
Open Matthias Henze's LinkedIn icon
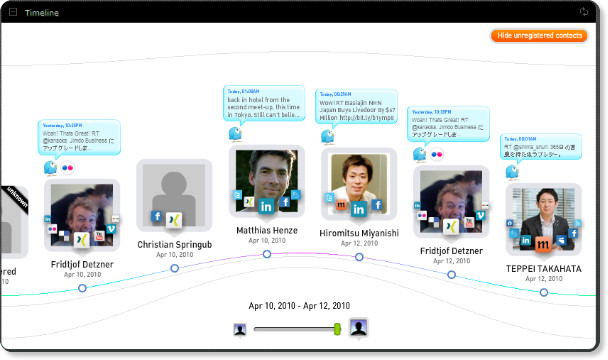(x=266, y=206)
